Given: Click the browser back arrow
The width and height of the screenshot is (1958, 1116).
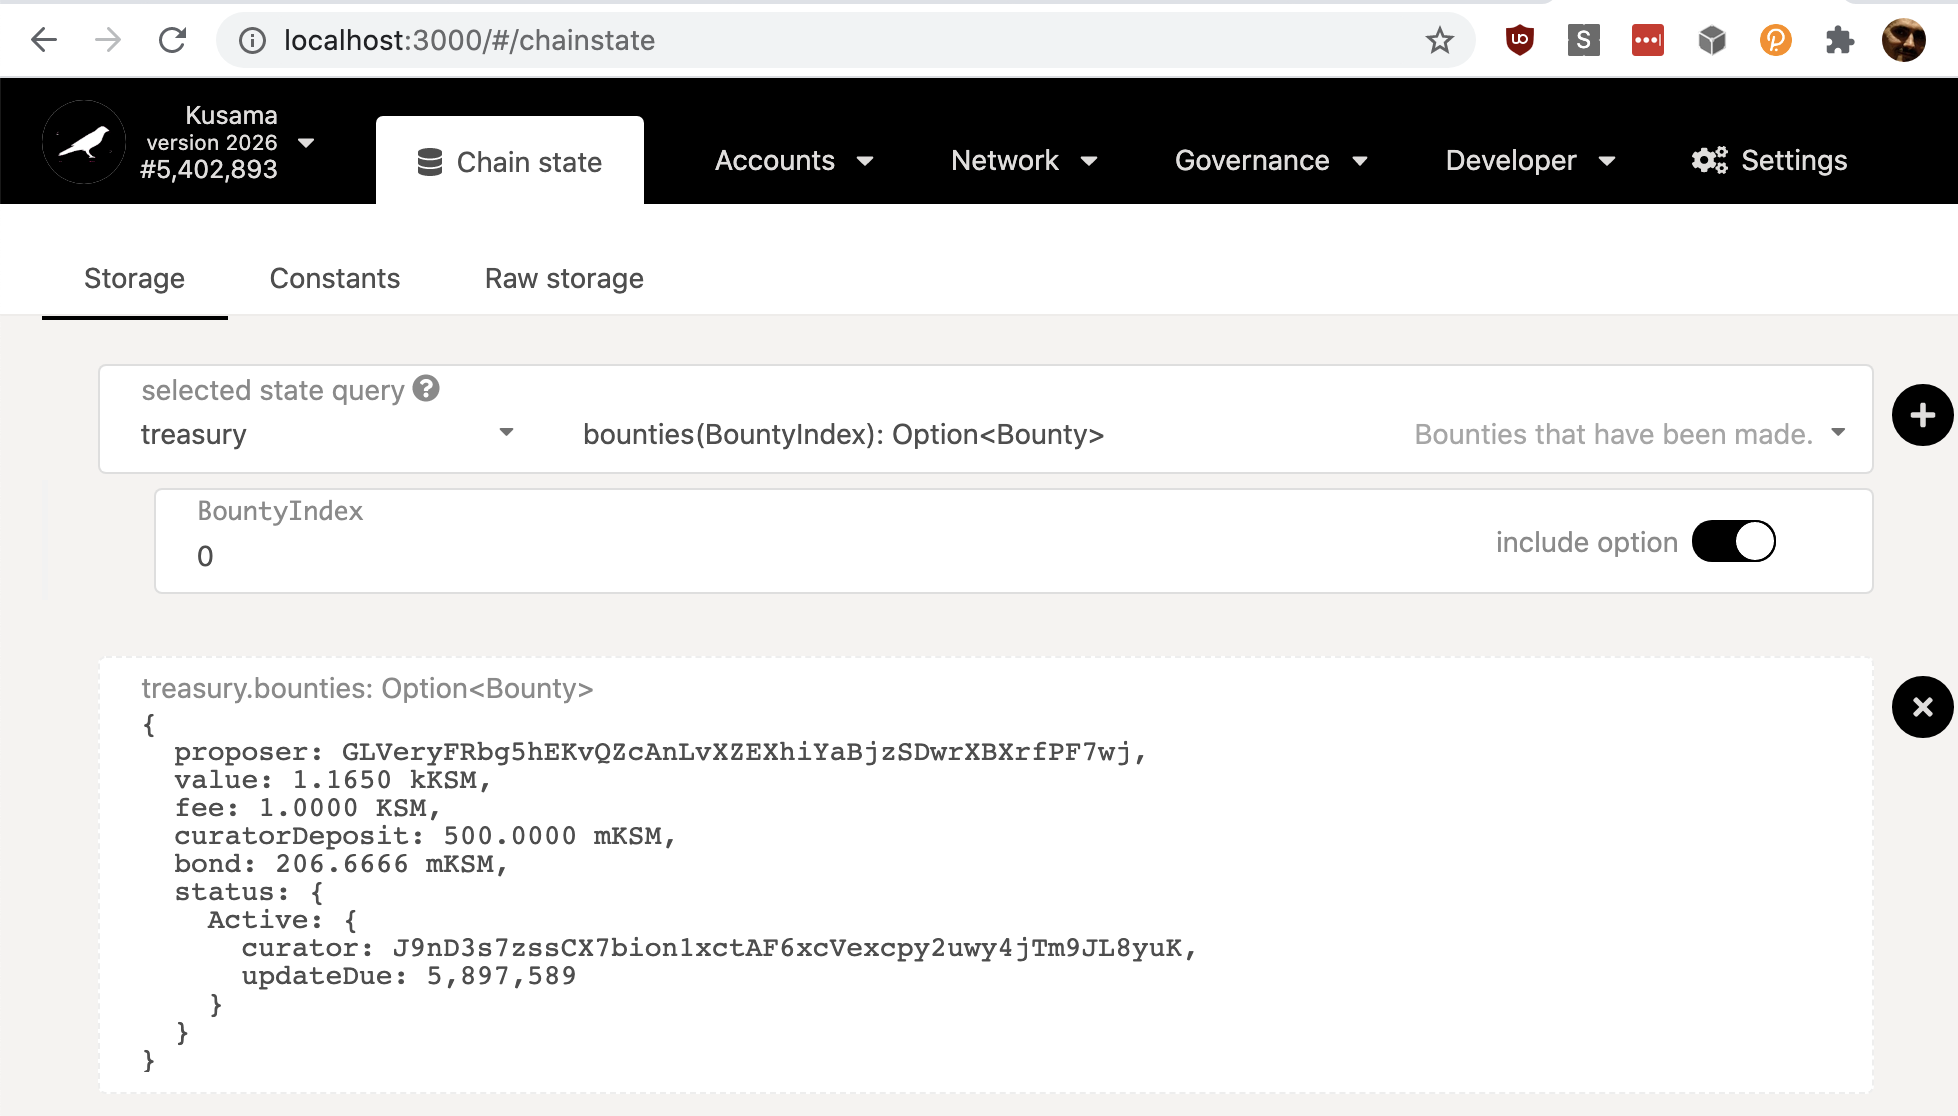Looking at the screenshot, I should 44,40.
